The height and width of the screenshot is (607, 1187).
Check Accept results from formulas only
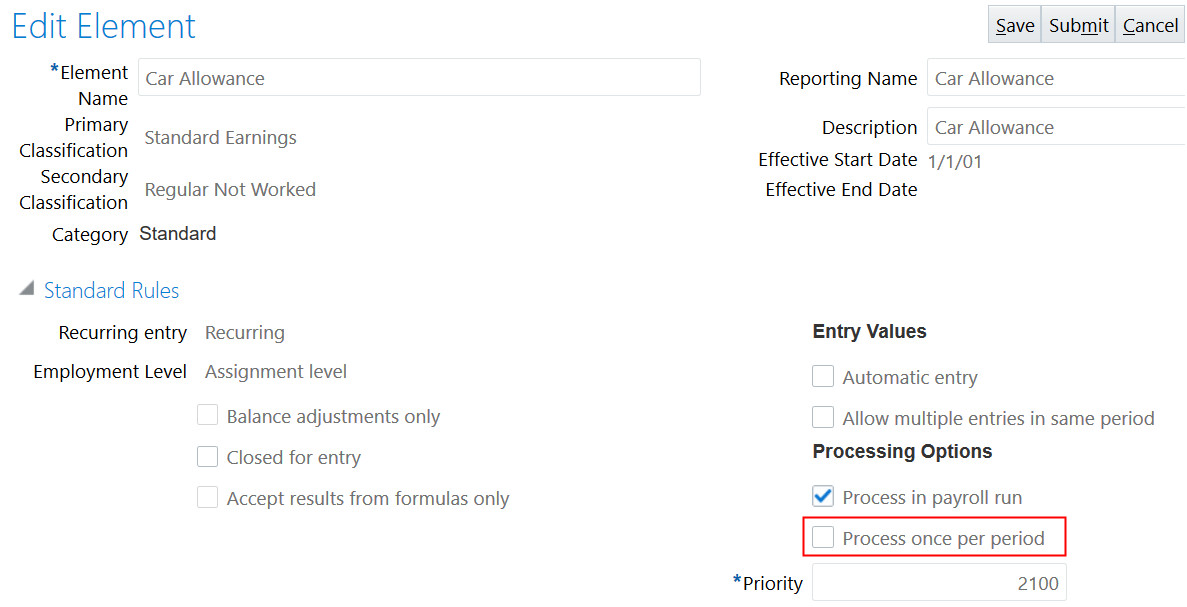point(208,498)
